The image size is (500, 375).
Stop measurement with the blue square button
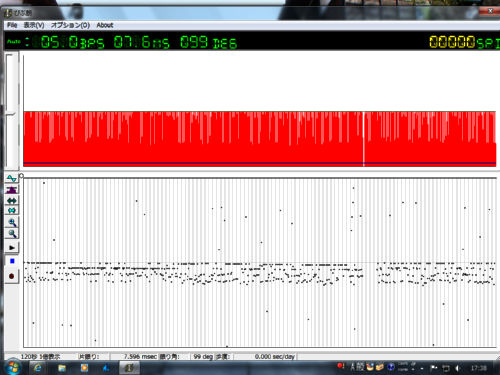12,261
